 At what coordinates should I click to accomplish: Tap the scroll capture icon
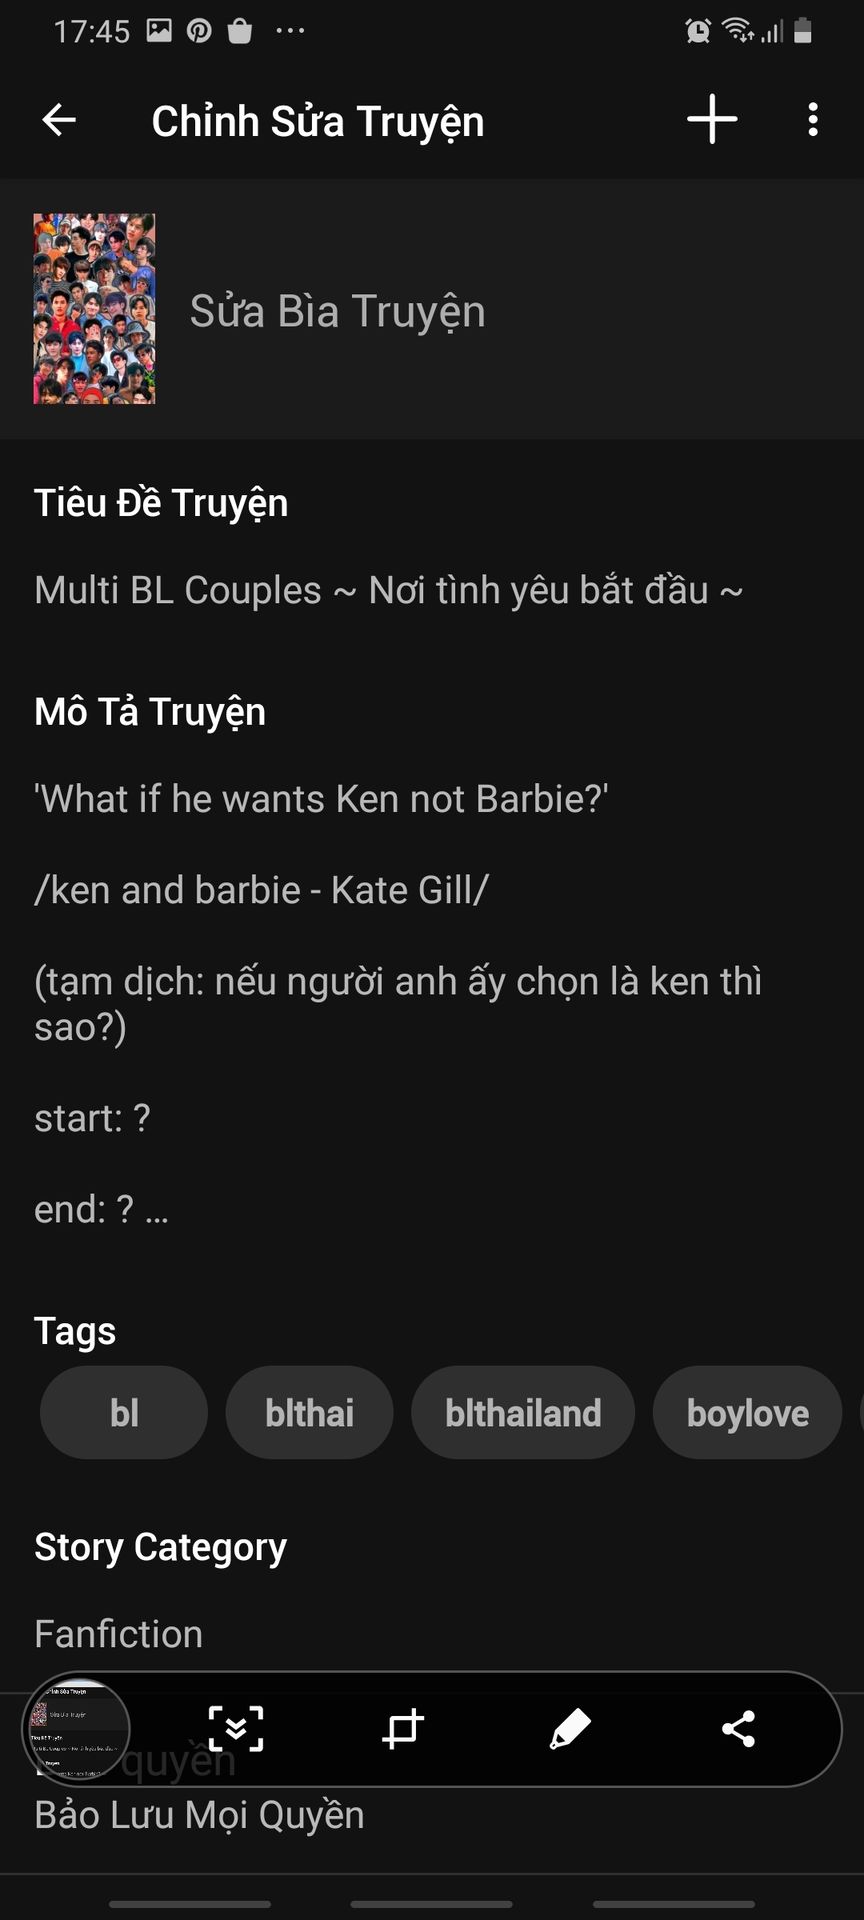click(x=236, y=1728)
